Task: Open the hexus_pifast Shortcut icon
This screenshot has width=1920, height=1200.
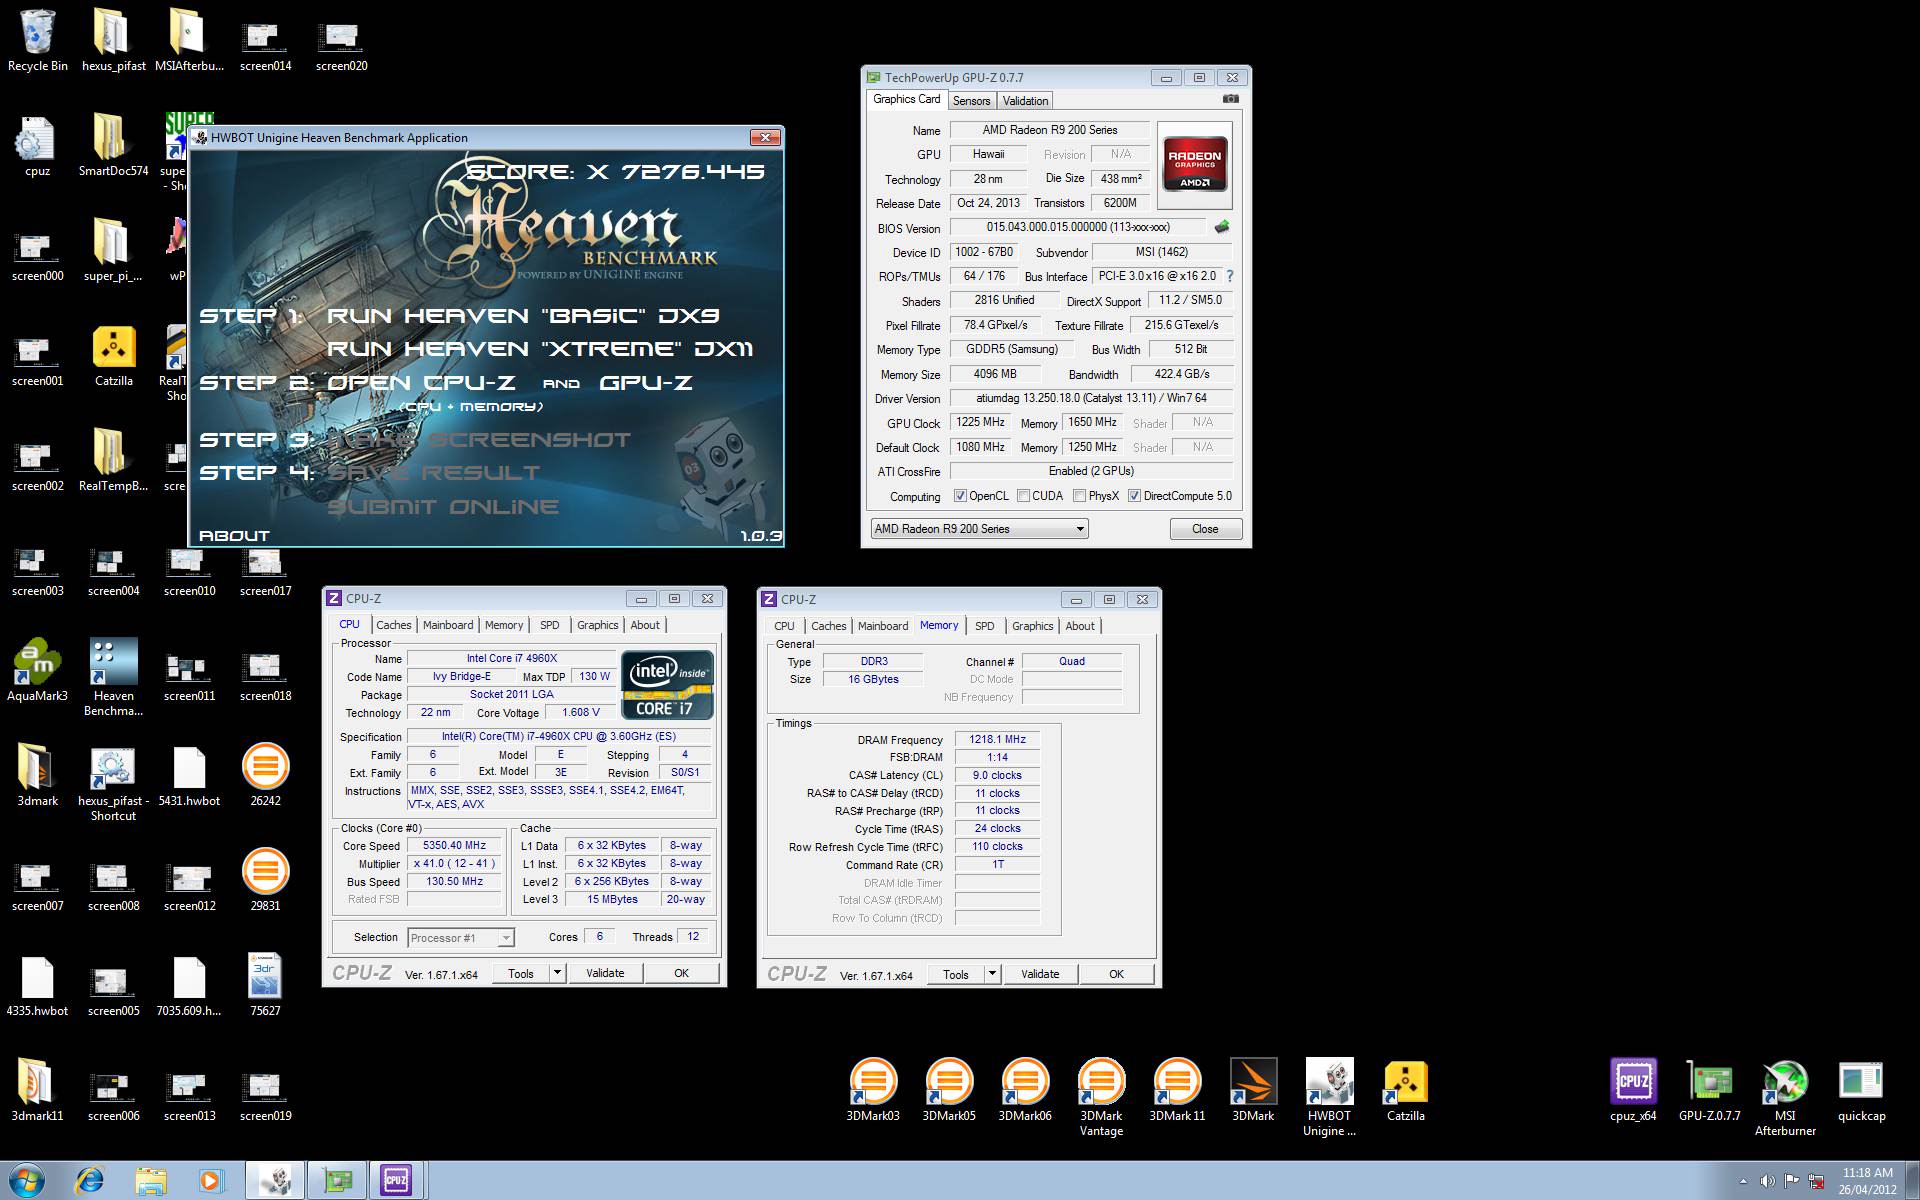Action: coord(113,783)
